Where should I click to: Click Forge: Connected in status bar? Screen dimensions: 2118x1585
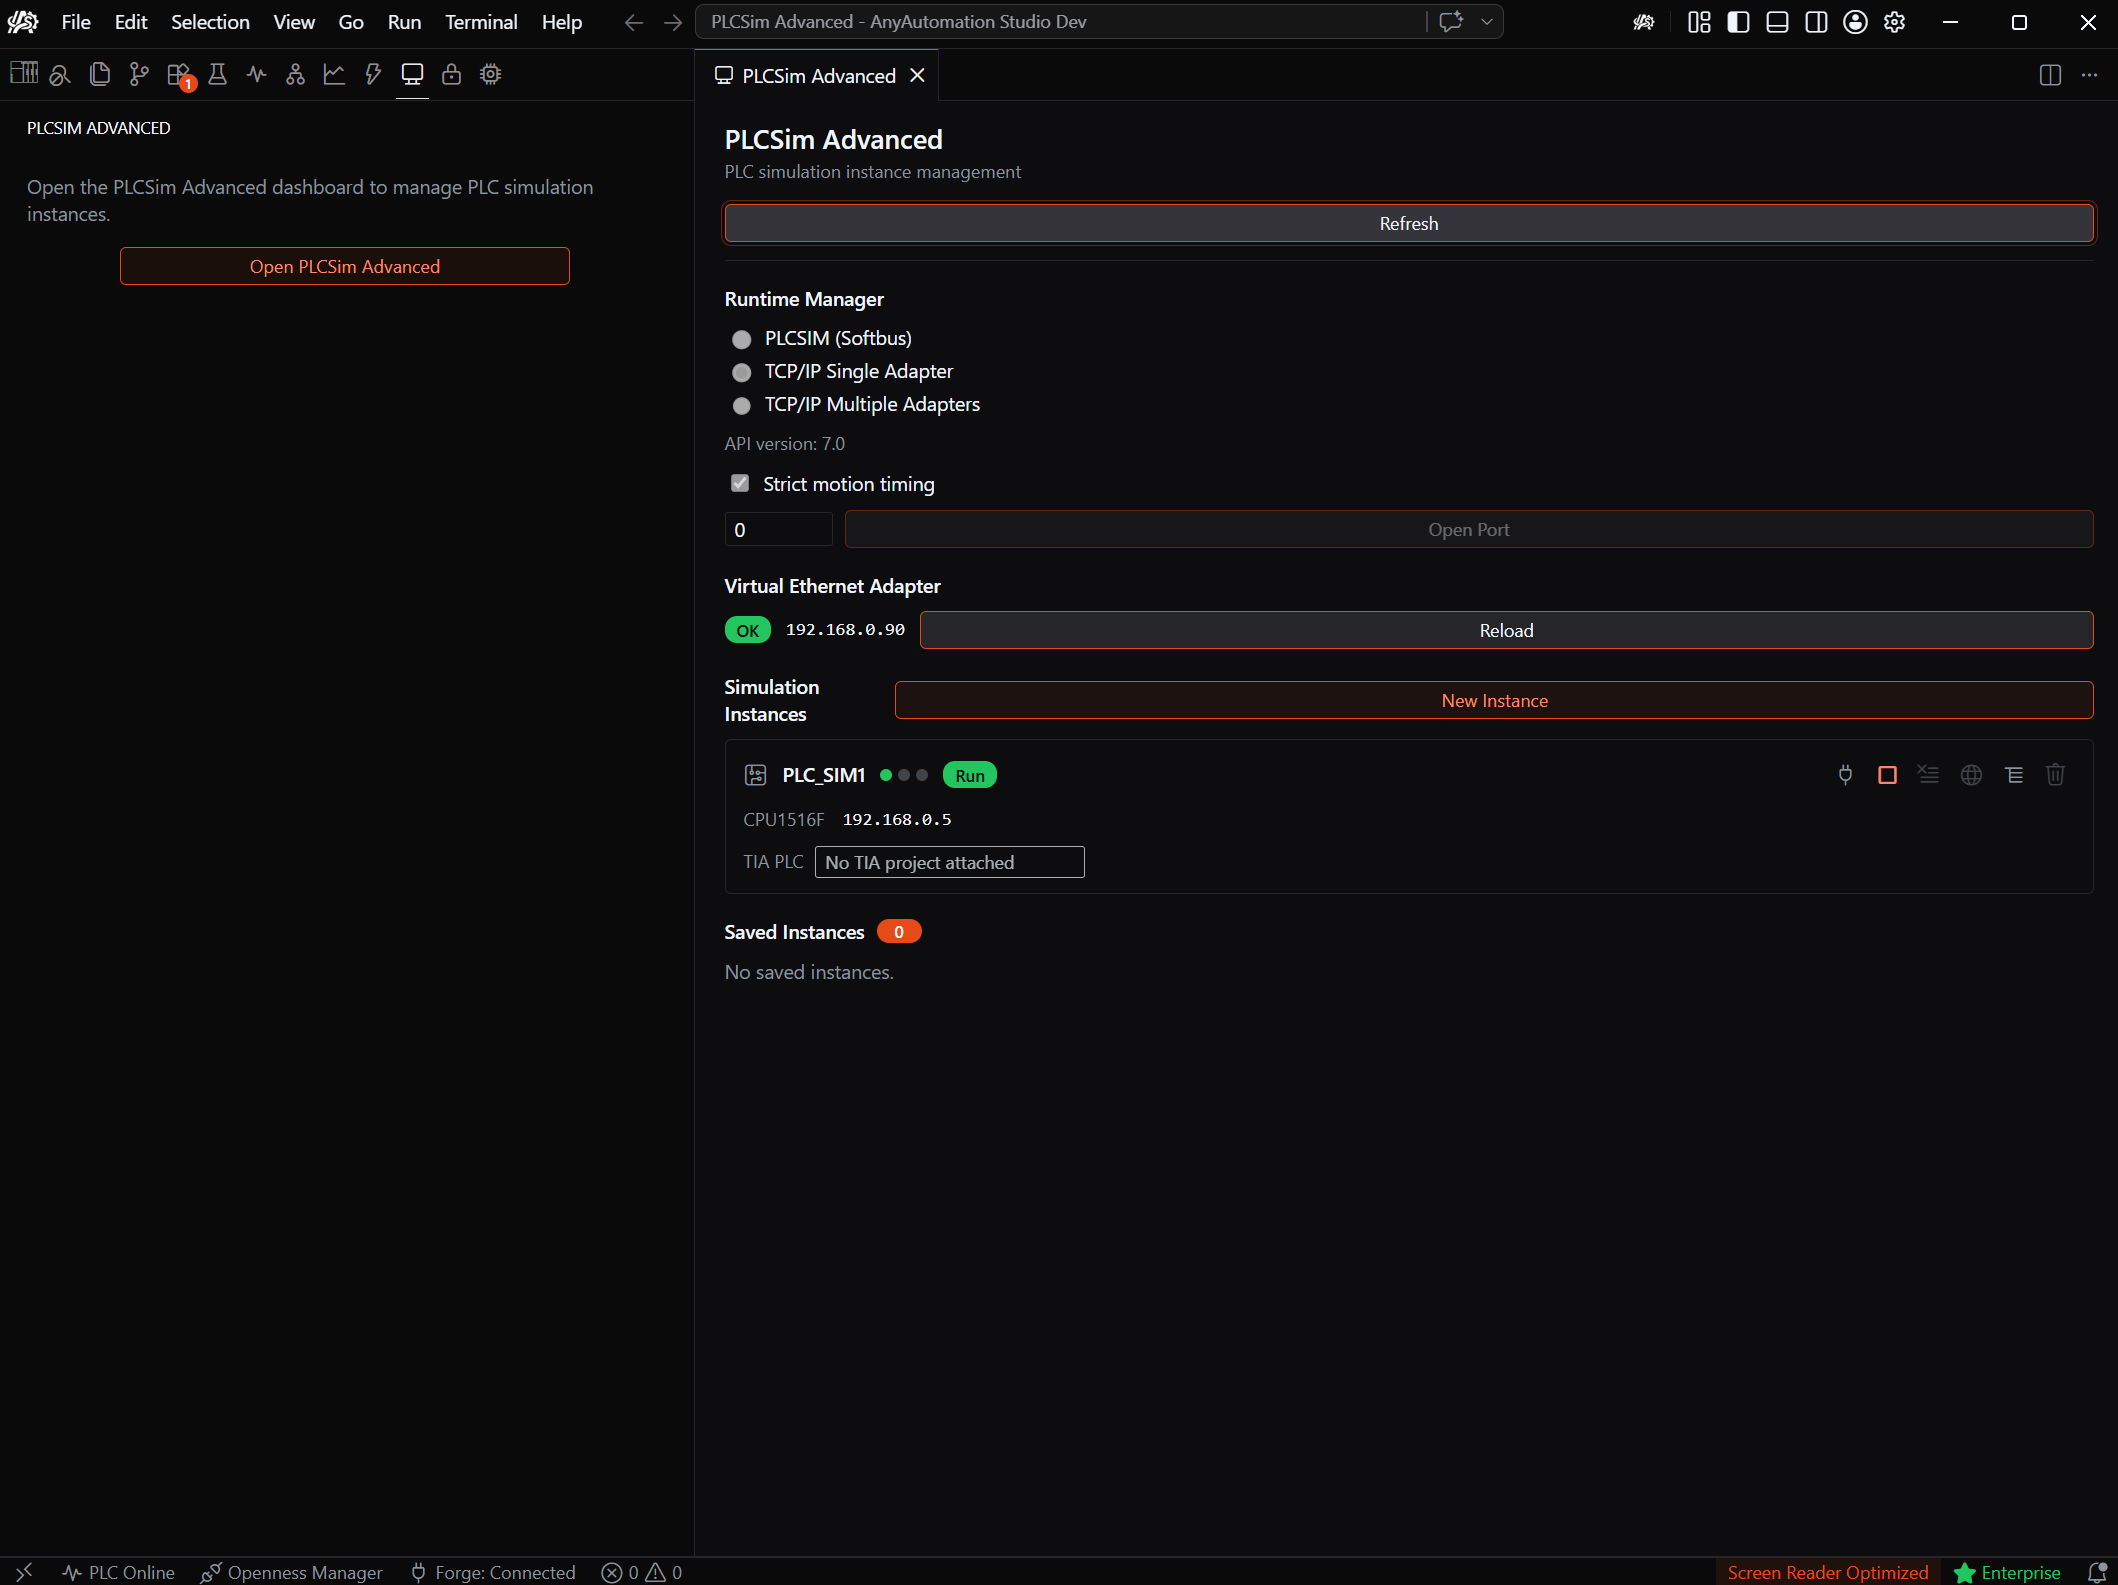click(x=493, y=1572)
